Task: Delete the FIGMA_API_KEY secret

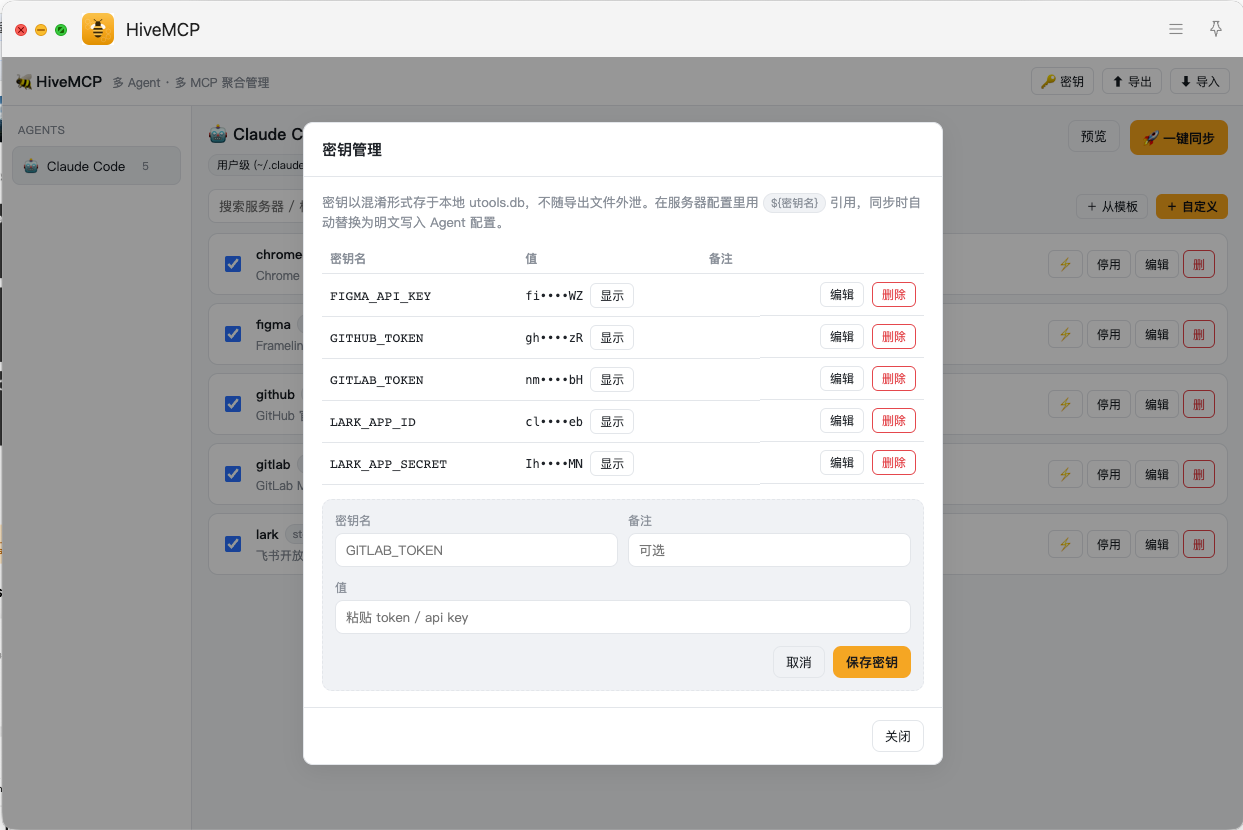Action: pyautogui.click(x=894, y=295)
